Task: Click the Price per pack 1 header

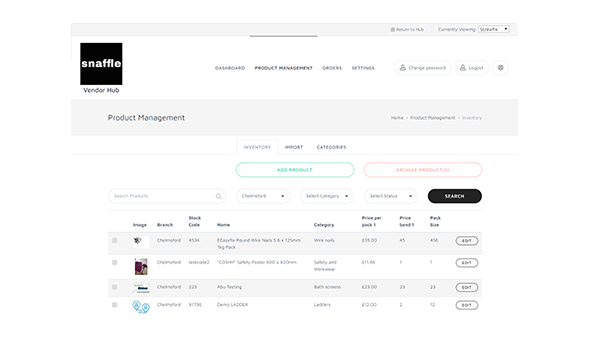Action: (372, 221)
